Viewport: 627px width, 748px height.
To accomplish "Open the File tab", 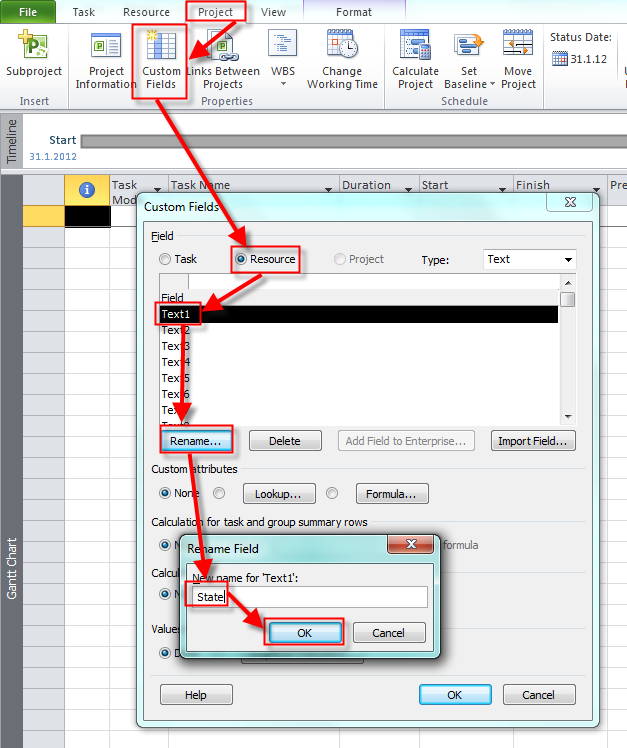I will [x=30, y=12].
